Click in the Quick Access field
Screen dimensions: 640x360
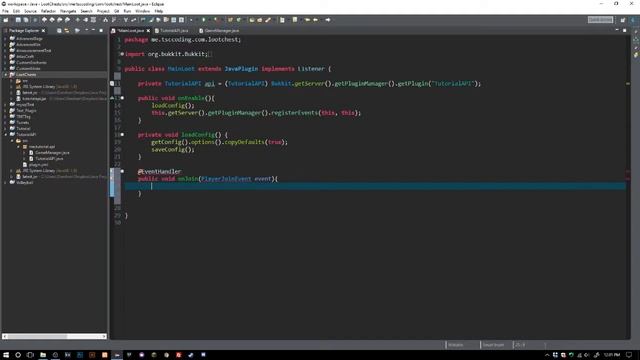600,20
